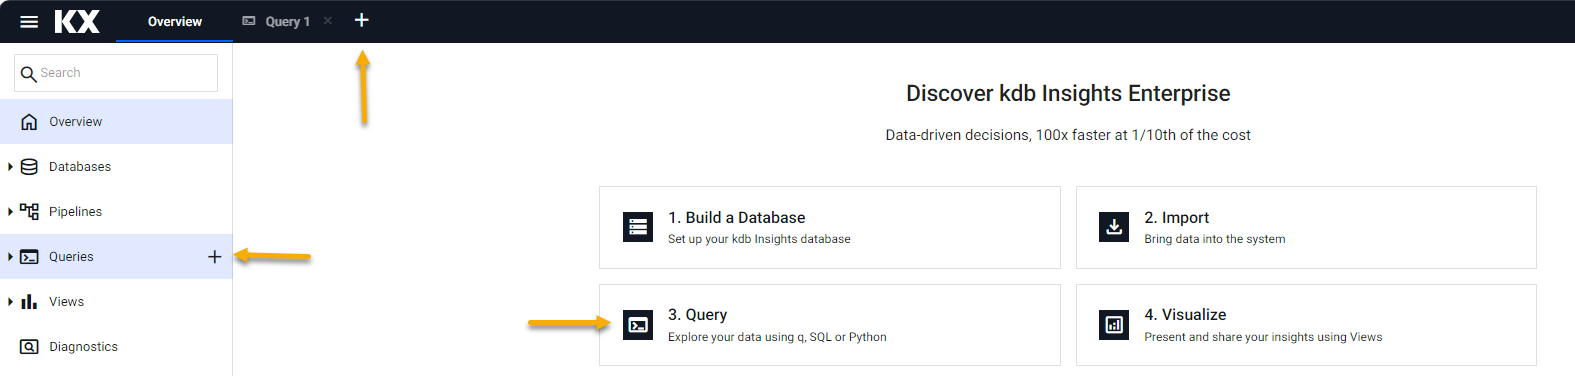Click the Views bar chart icon

(29, 302)
